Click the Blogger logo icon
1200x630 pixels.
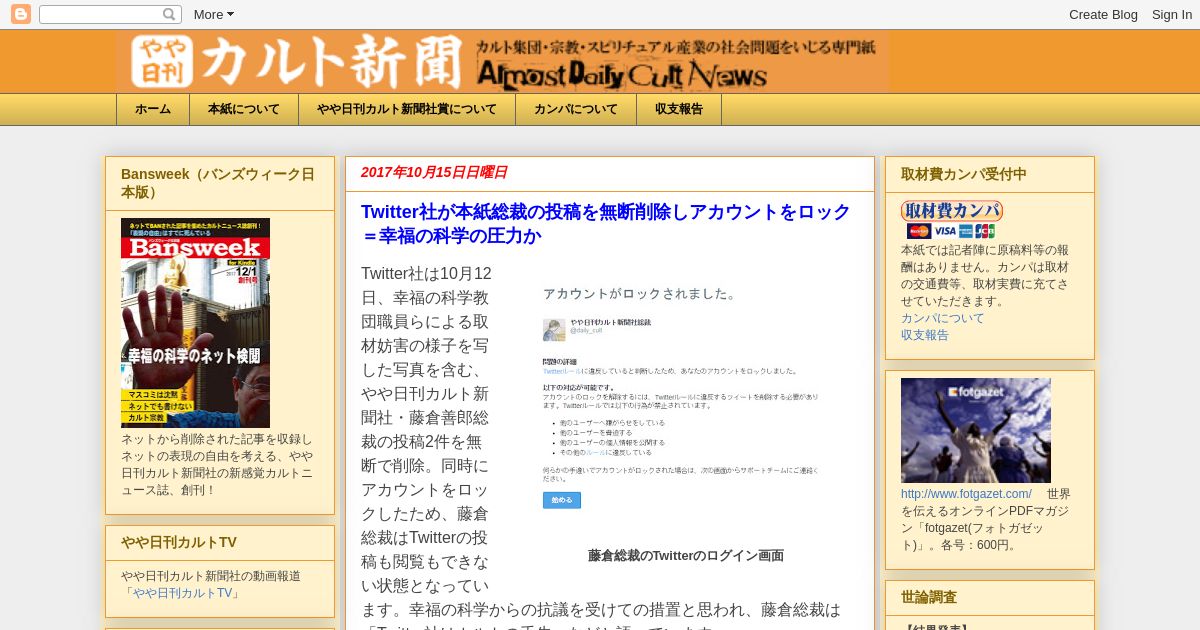click(x=21, y=14)
